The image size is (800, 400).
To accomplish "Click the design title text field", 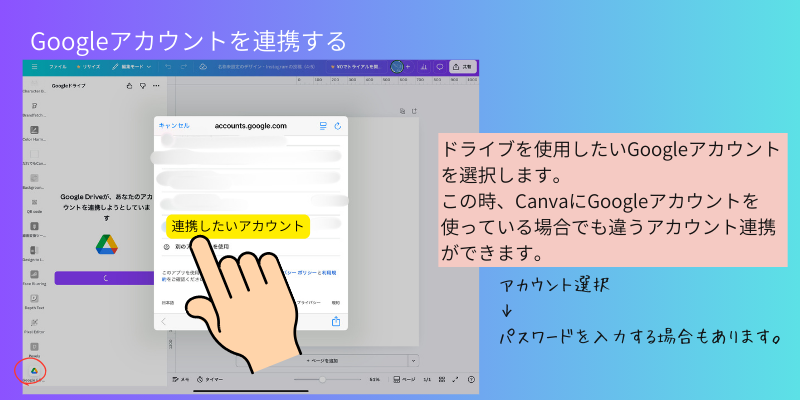I will (x=266, y=67).
